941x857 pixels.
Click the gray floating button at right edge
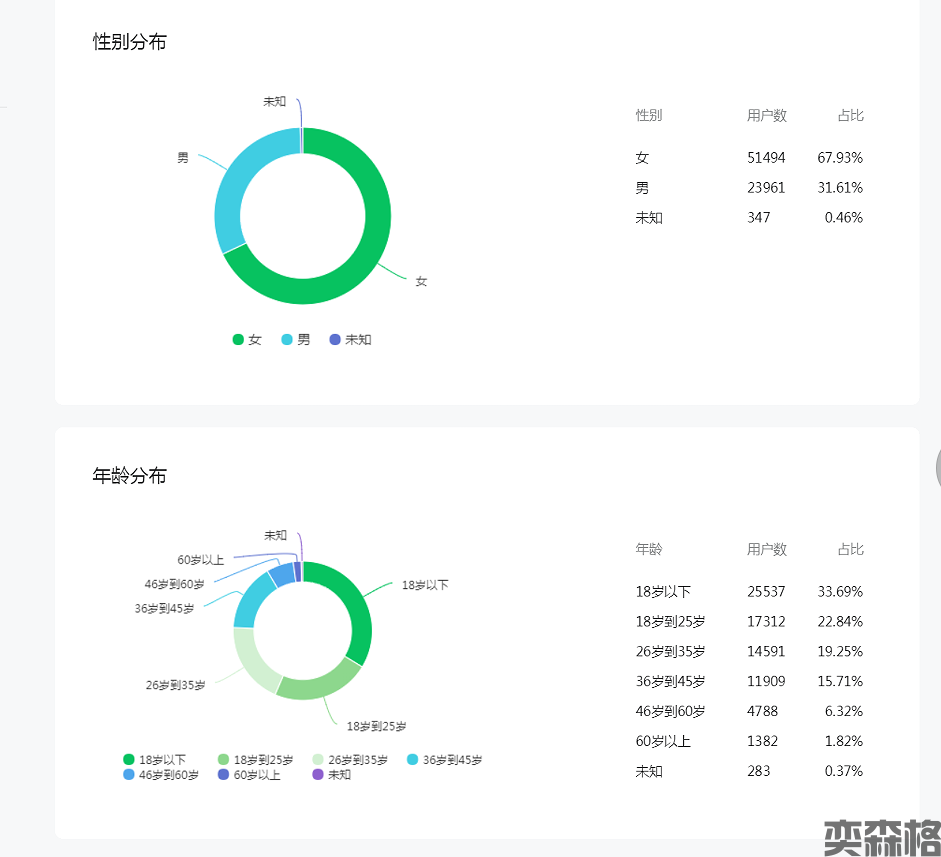coord(937,466)
